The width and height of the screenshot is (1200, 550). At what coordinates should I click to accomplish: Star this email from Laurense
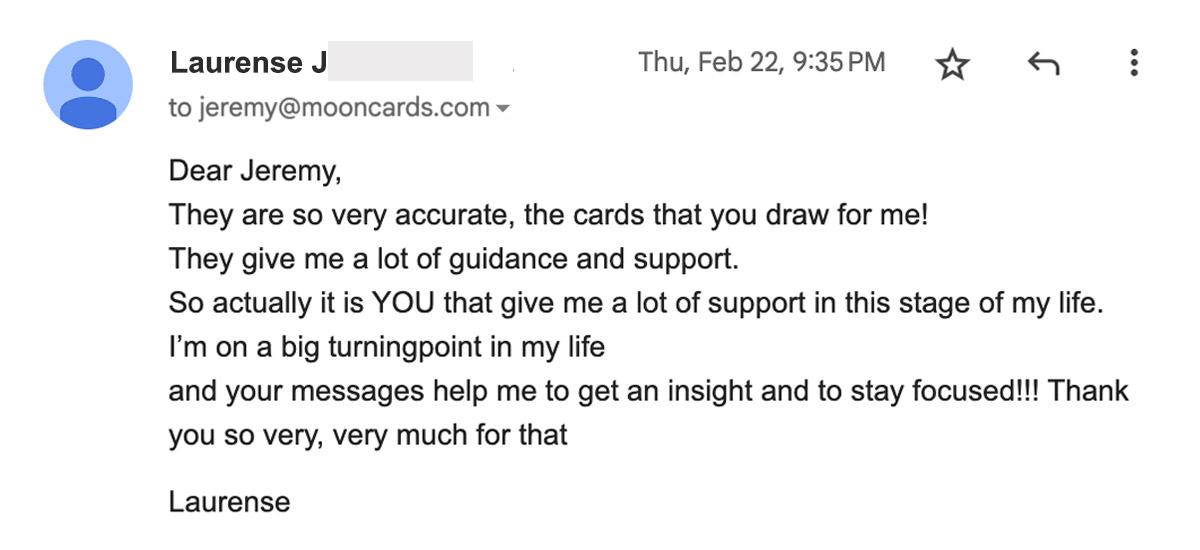[x=952, y=66]
